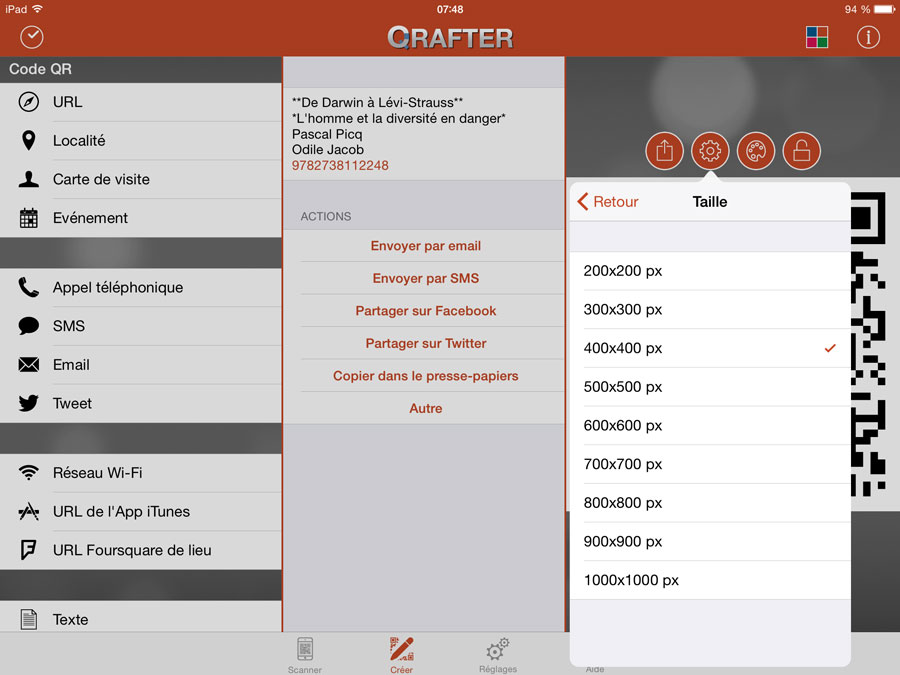Open the info icon in header
Image resolution: width=900 pixels, height=675 pixels.
[x=868, y=37]
